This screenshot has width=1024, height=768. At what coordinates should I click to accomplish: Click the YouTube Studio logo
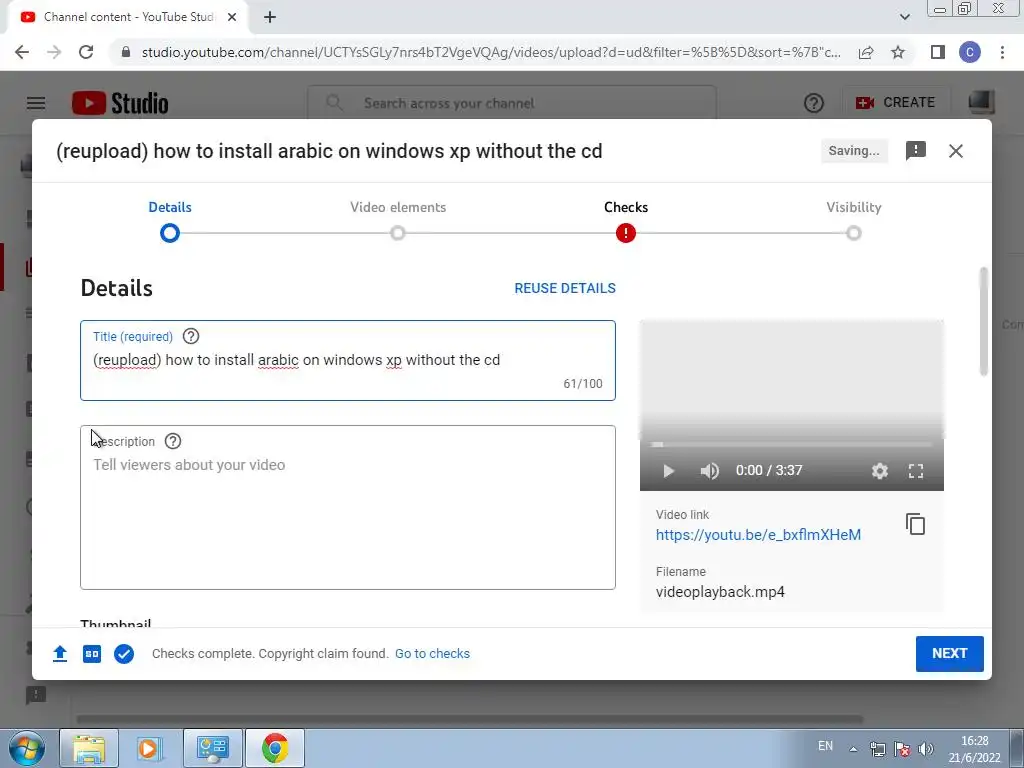[x=120, y=103]
